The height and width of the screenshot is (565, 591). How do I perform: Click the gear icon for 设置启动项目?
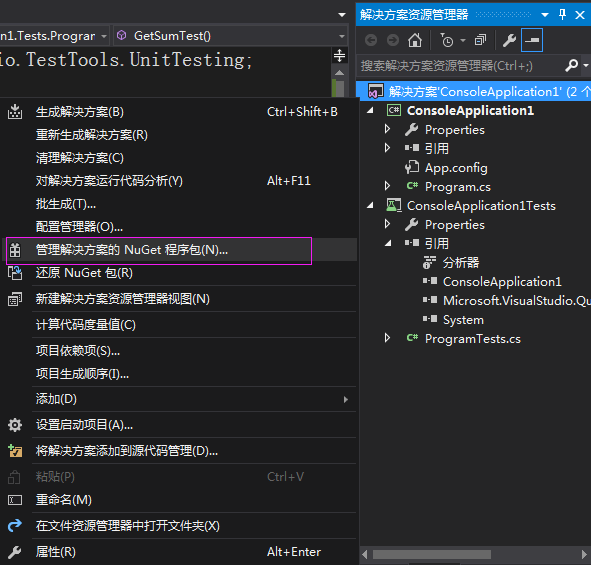[15, 425]
